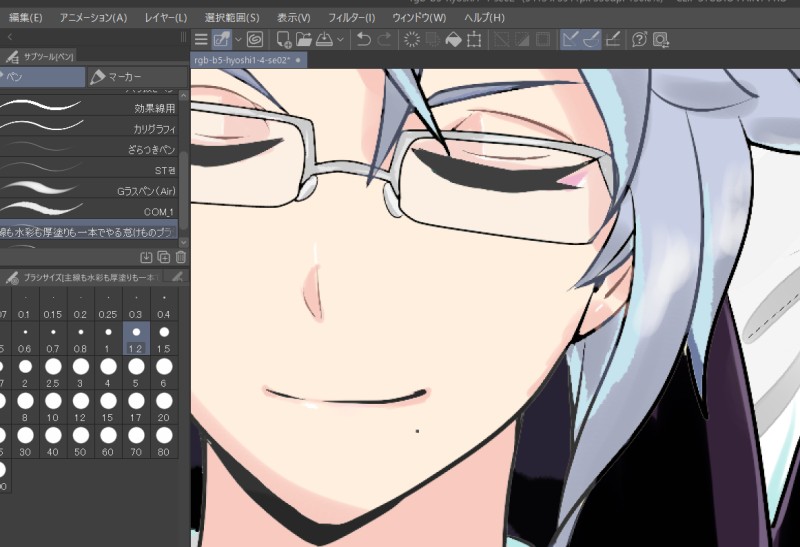800x547 pixels.
Task: Click the tab icon beside ブラシサイズ
Action: (x=177, y=277)
